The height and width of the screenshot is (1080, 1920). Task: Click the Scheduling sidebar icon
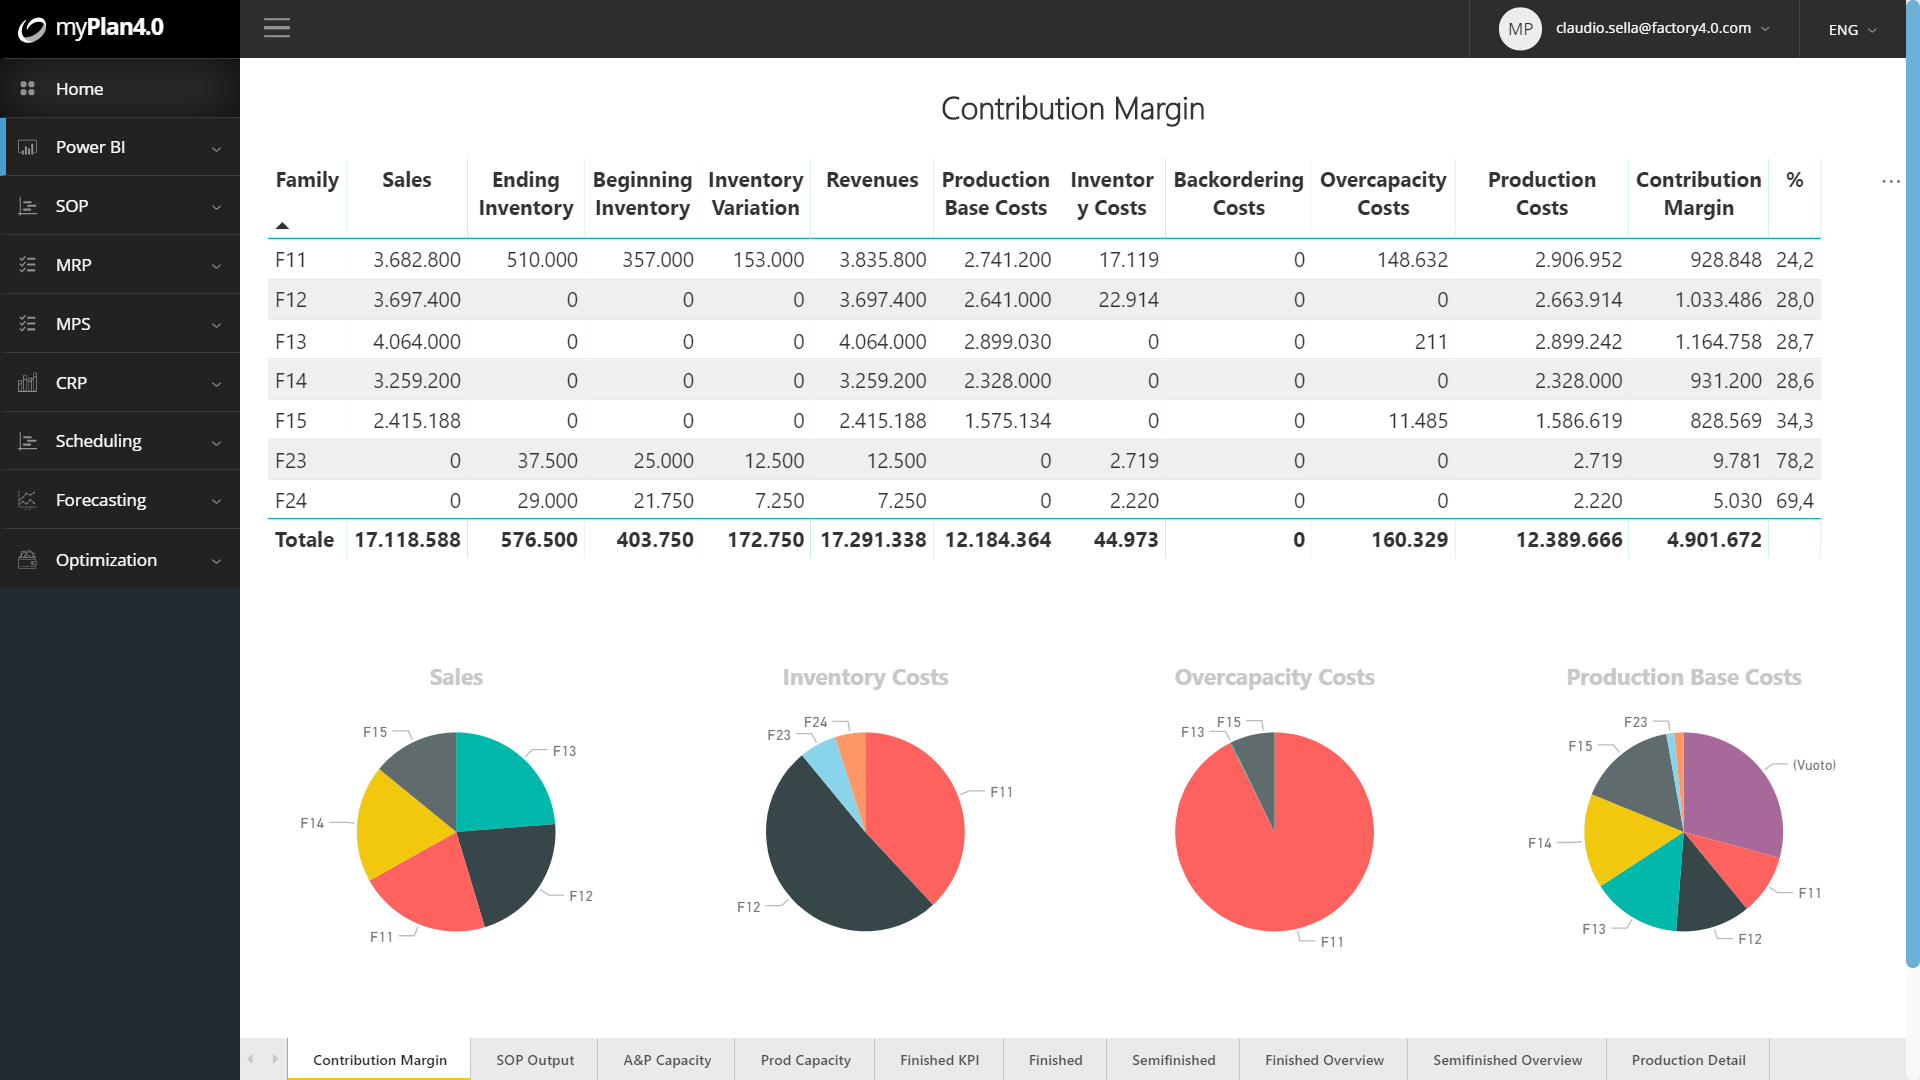[x=28, y=441]
